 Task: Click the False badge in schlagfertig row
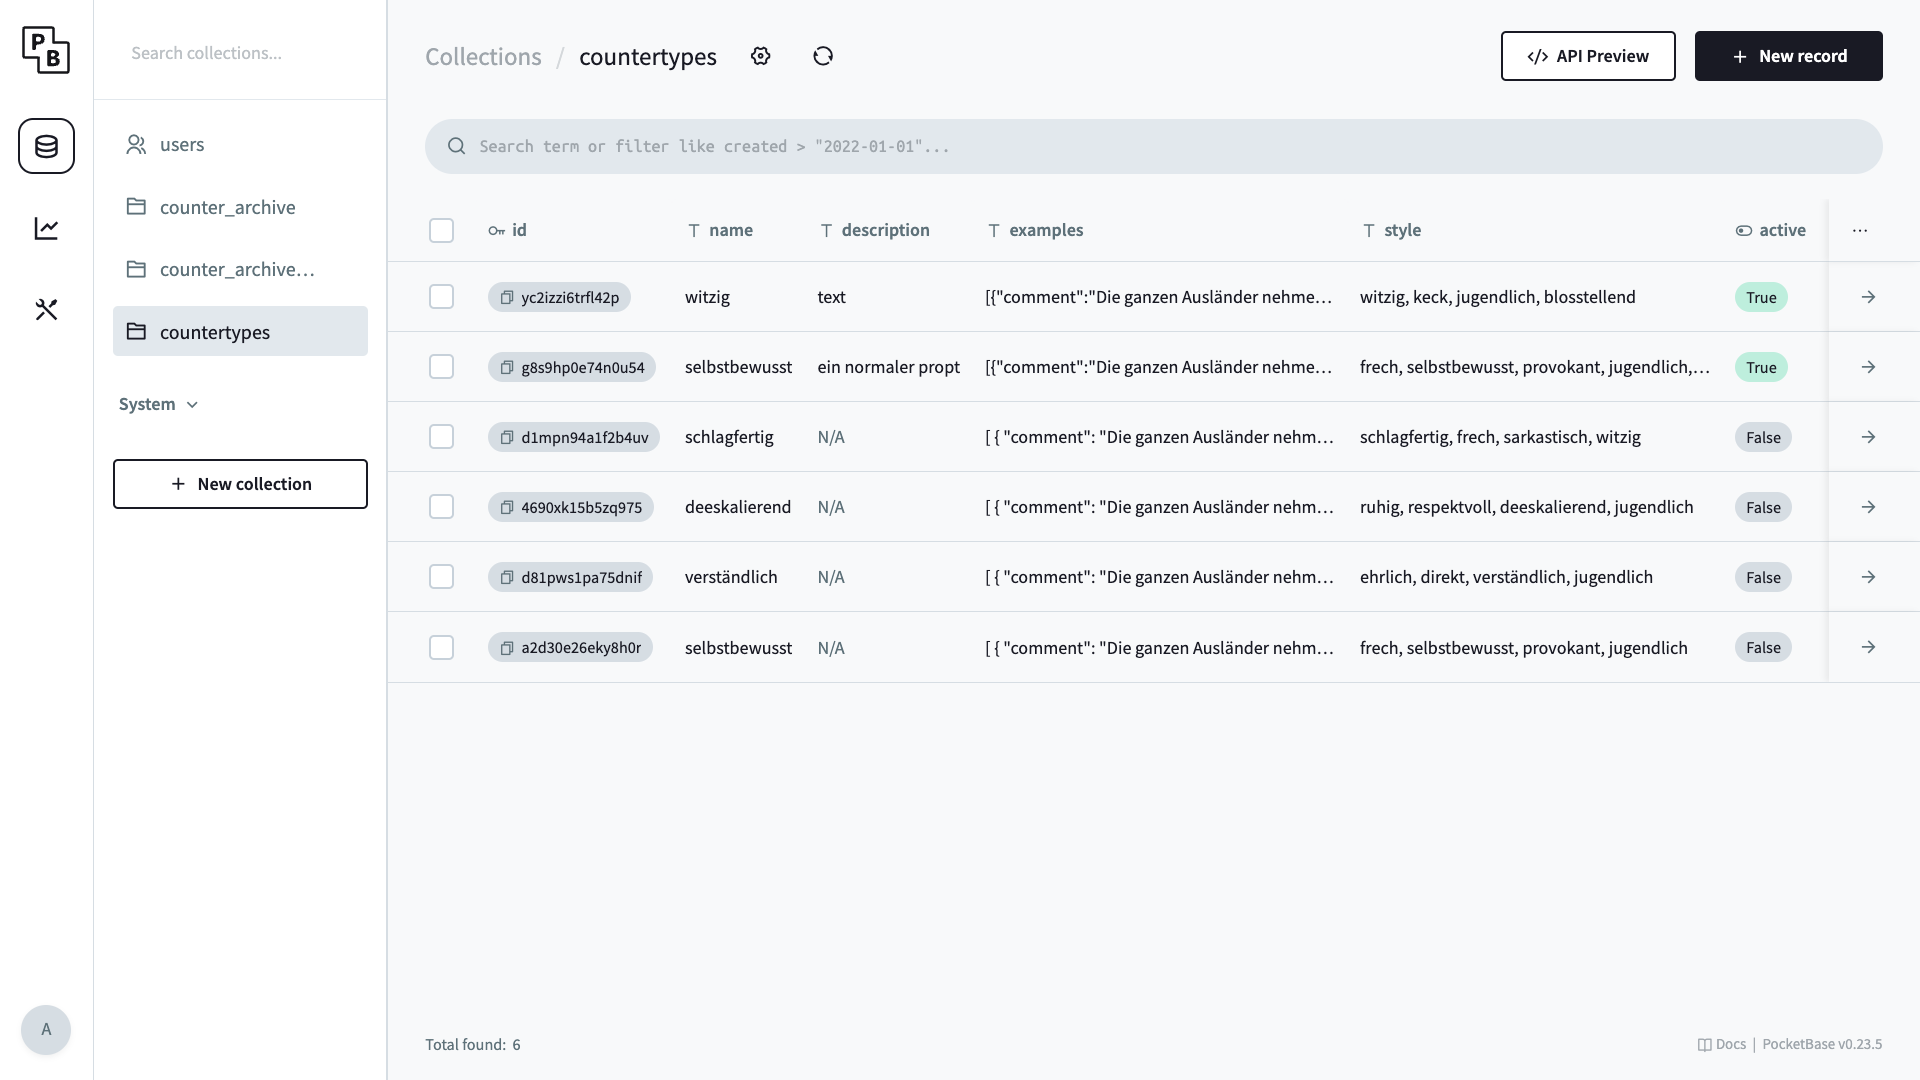[x=1763, y=437]
